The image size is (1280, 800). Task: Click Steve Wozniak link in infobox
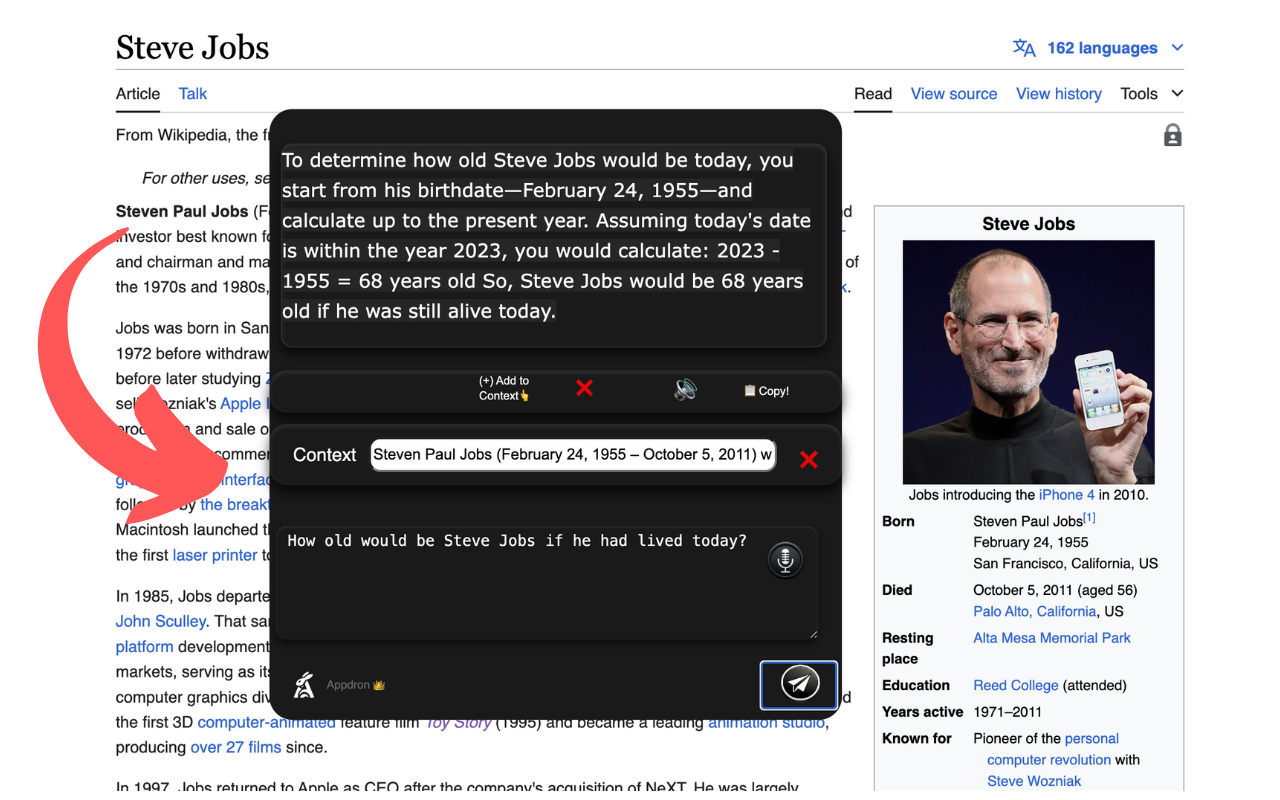(x=1034, y=781)
